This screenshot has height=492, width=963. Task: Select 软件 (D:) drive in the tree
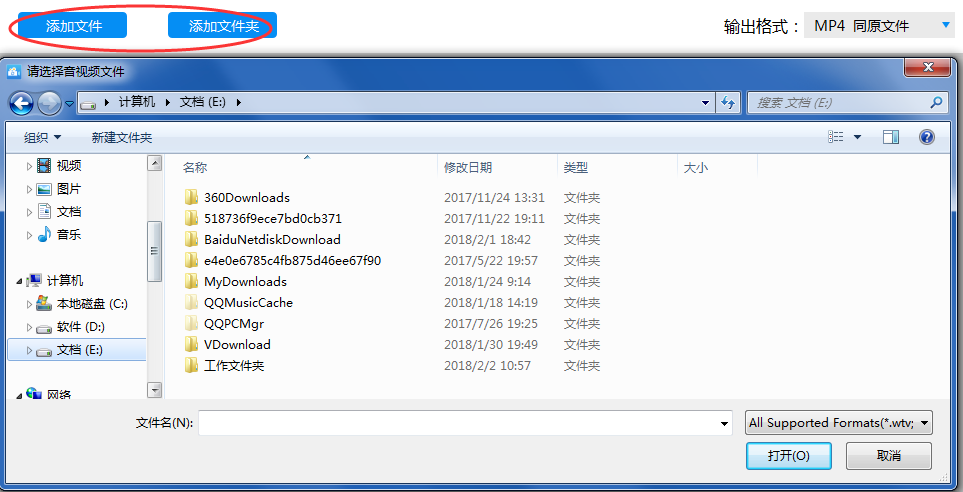pos(80,327)
